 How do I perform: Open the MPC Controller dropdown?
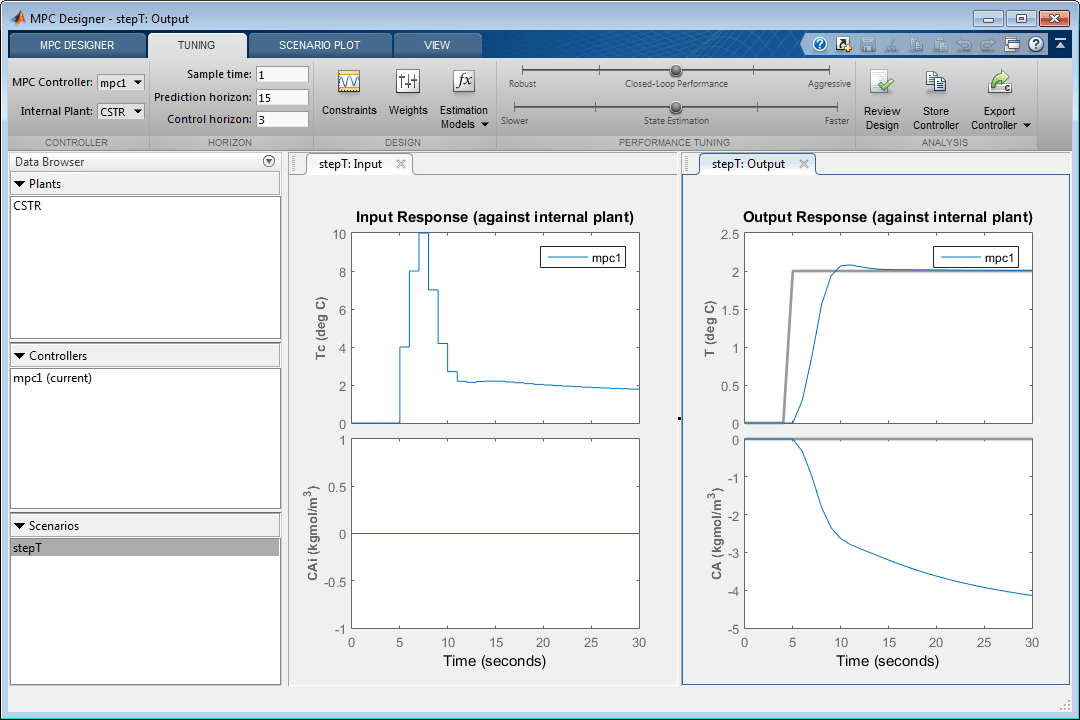(x=121, y=83)
